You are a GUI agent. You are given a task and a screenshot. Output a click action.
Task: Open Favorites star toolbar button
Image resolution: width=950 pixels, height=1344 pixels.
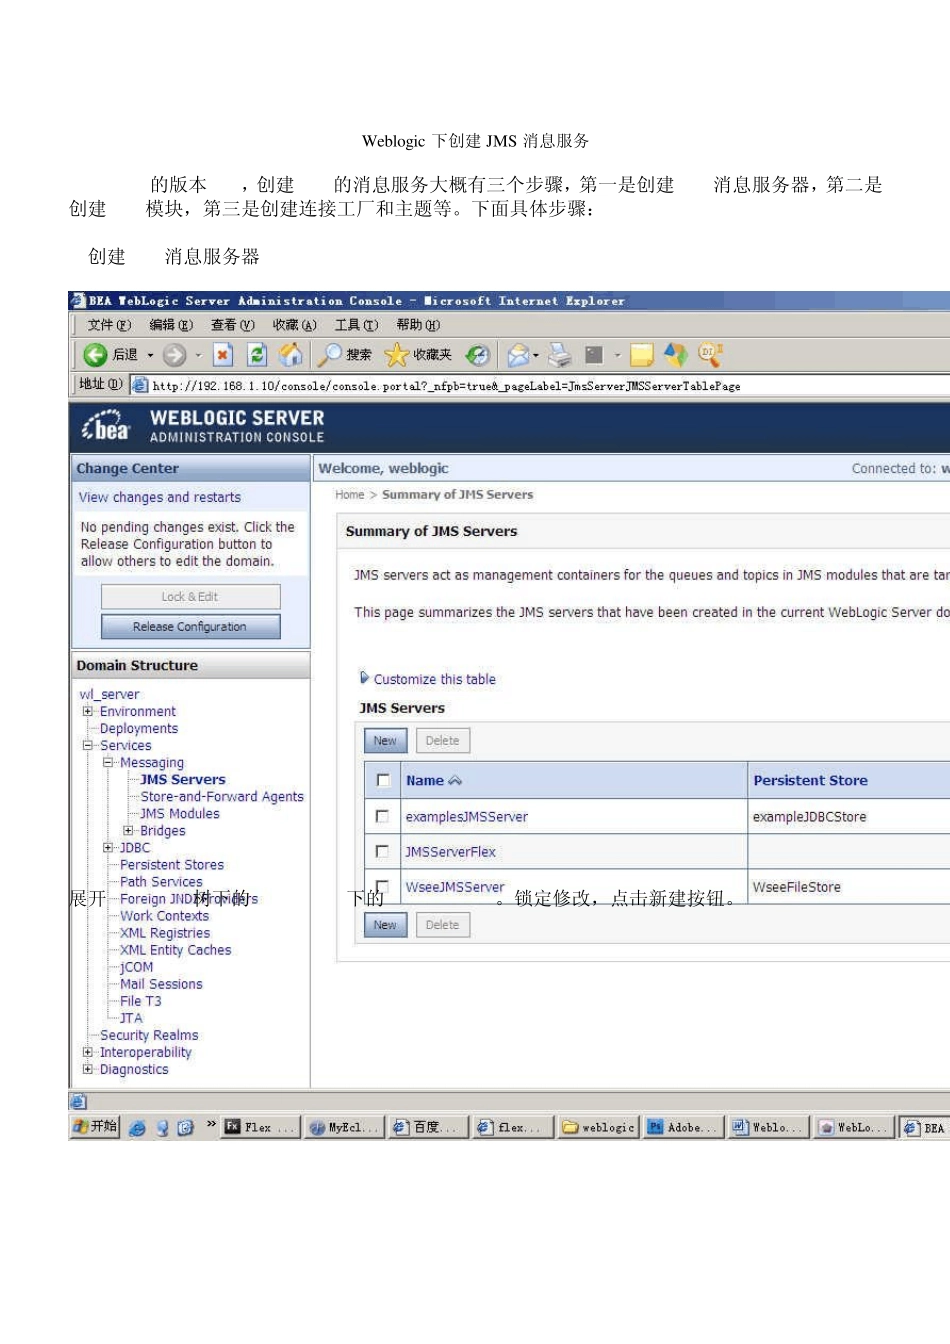click(419, 355)
